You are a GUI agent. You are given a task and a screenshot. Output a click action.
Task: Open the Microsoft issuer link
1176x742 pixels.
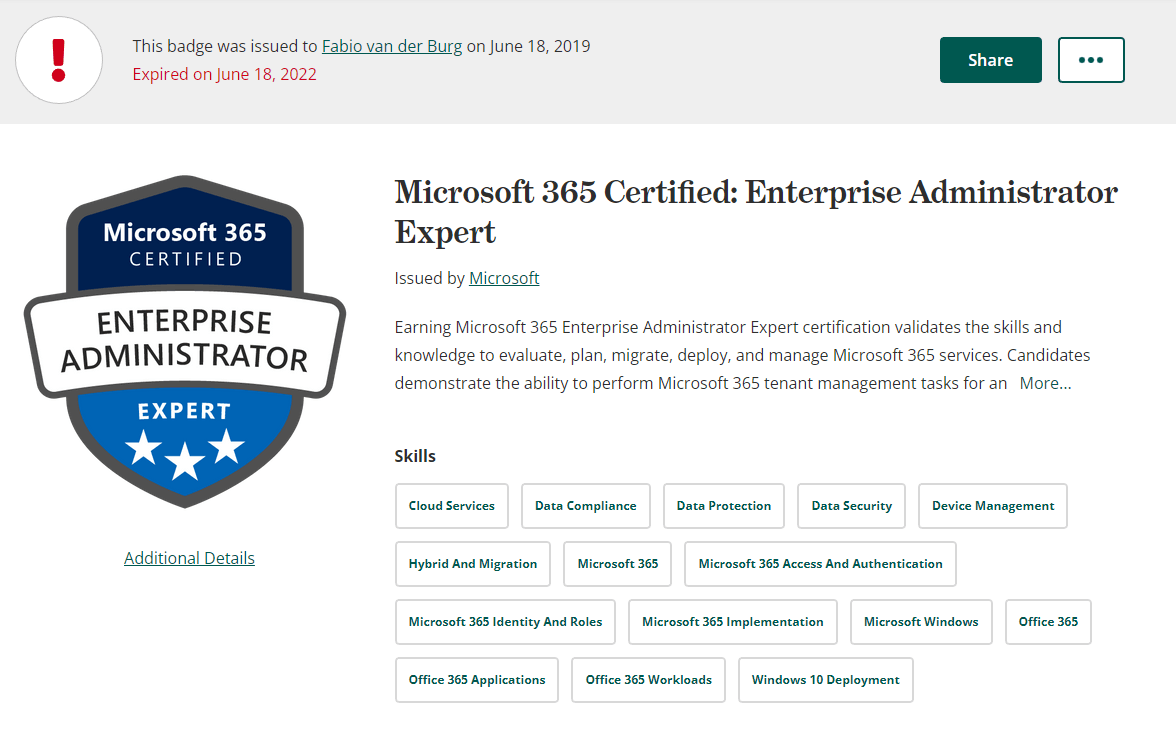tap(504, 278)
